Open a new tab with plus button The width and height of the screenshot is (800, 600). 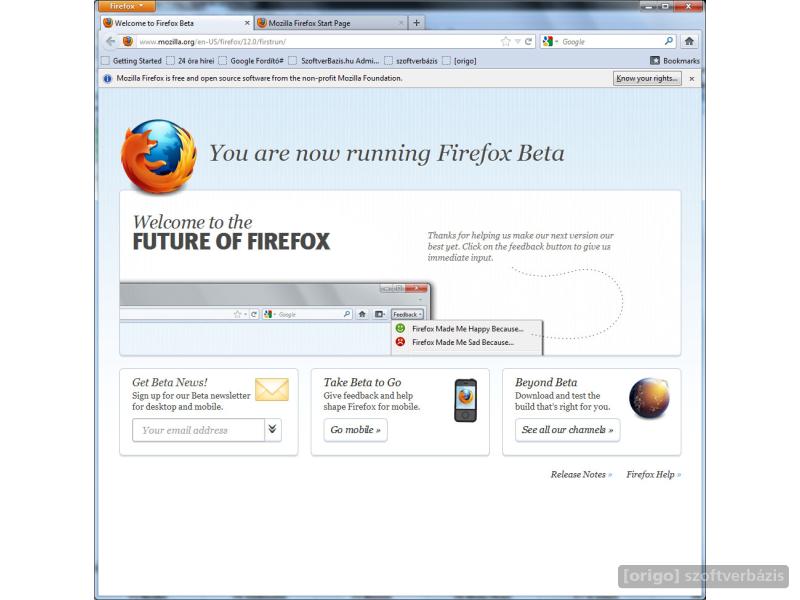click(416, 23)
